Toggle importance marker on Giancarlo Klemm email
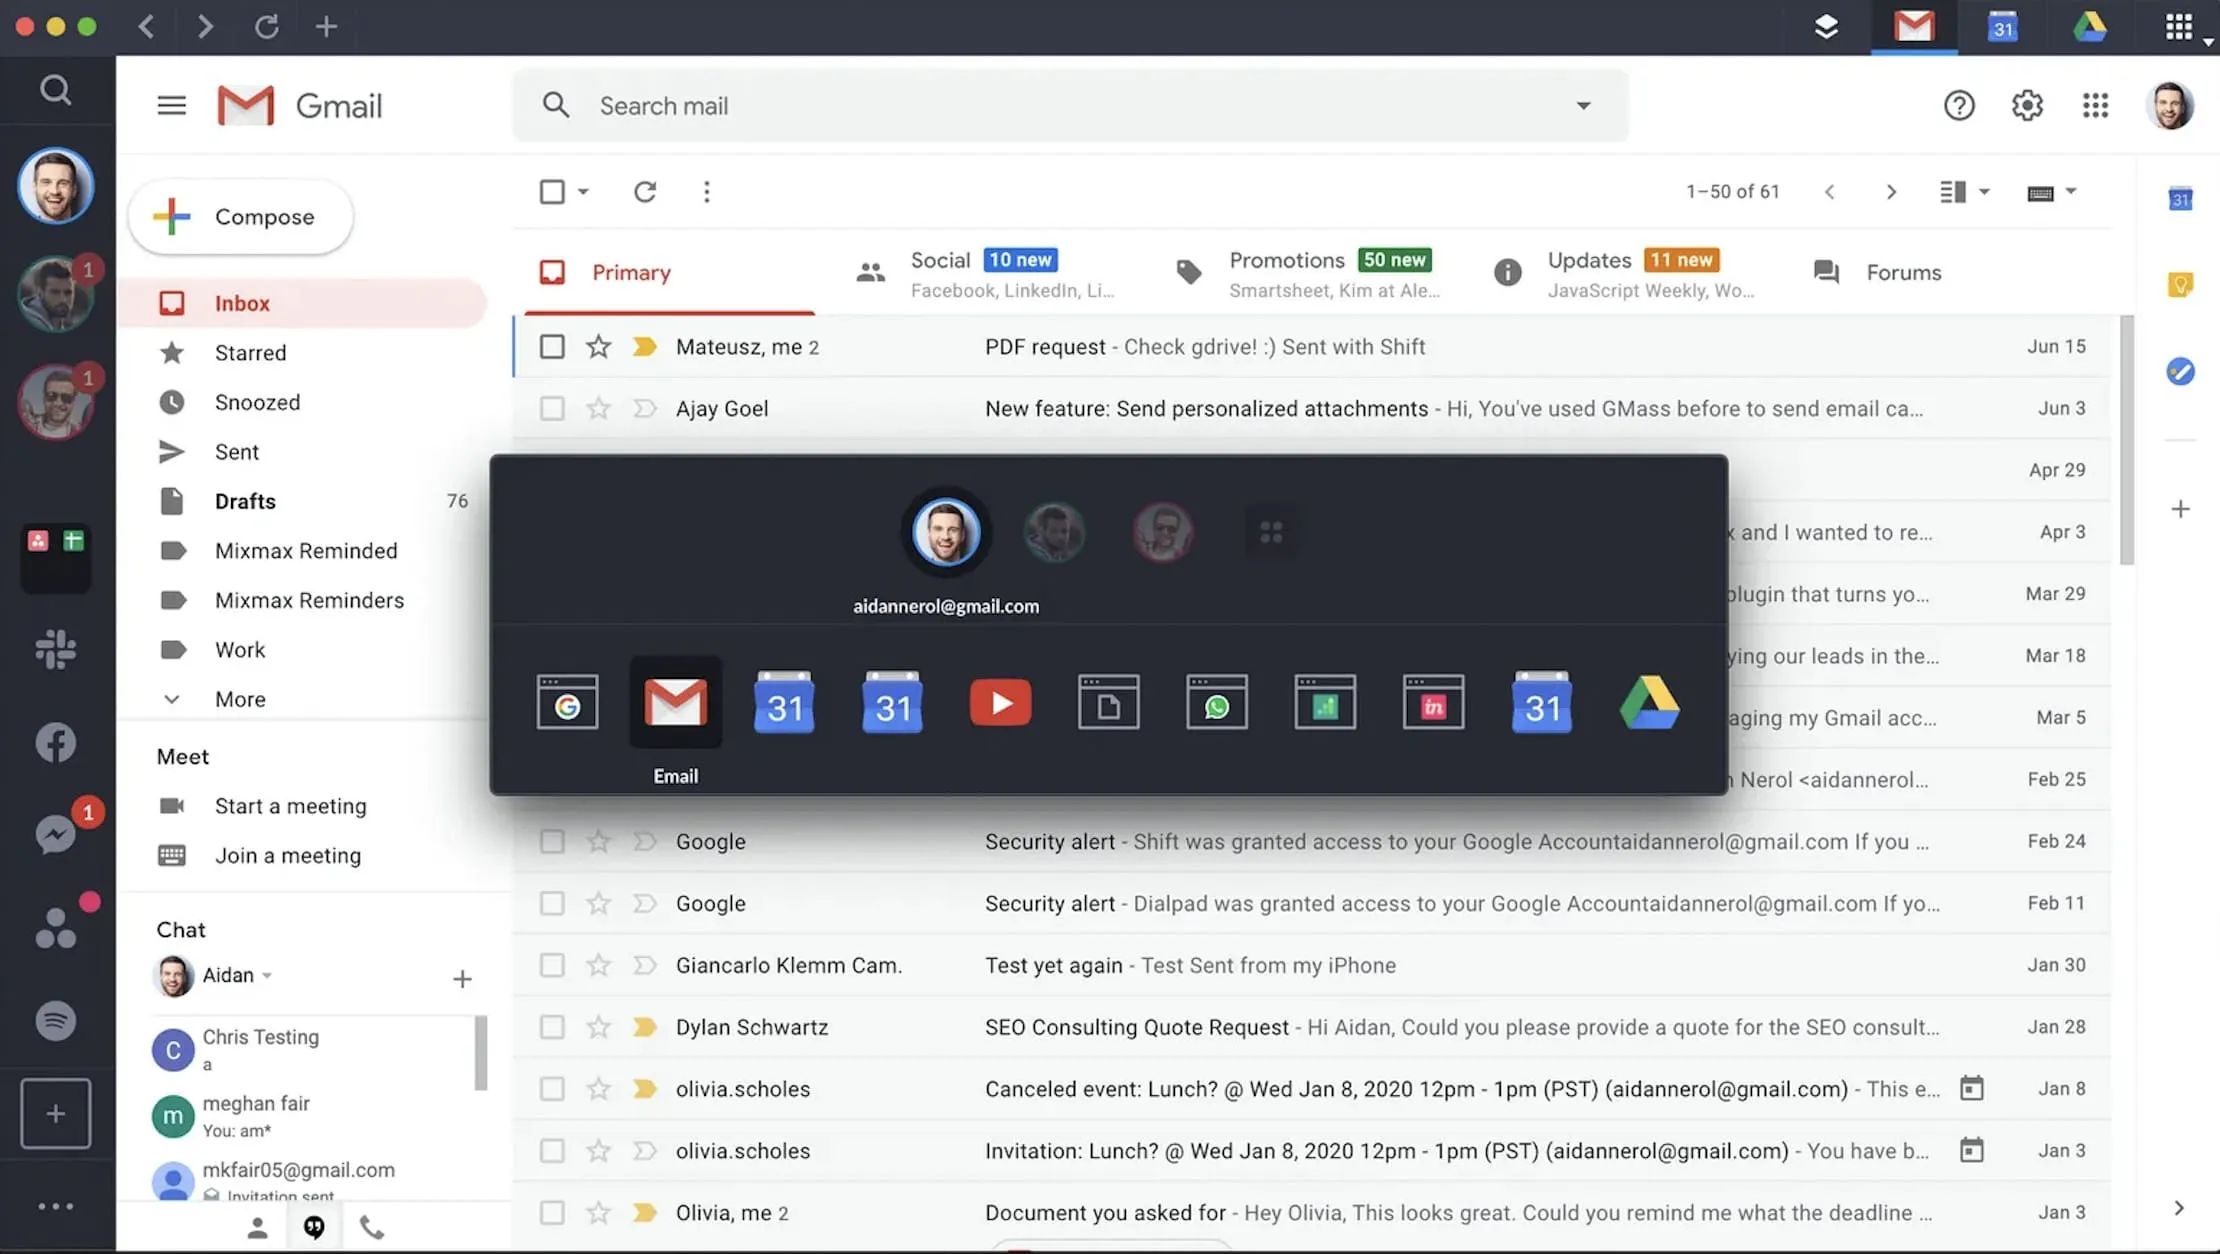2220x1254 pixels. click(645, 965)
